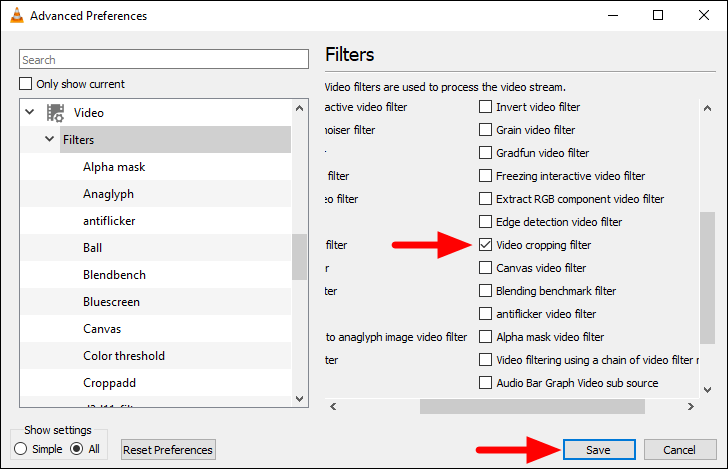Click filters panel vertical scrollbar thumb

click(707, 278)
